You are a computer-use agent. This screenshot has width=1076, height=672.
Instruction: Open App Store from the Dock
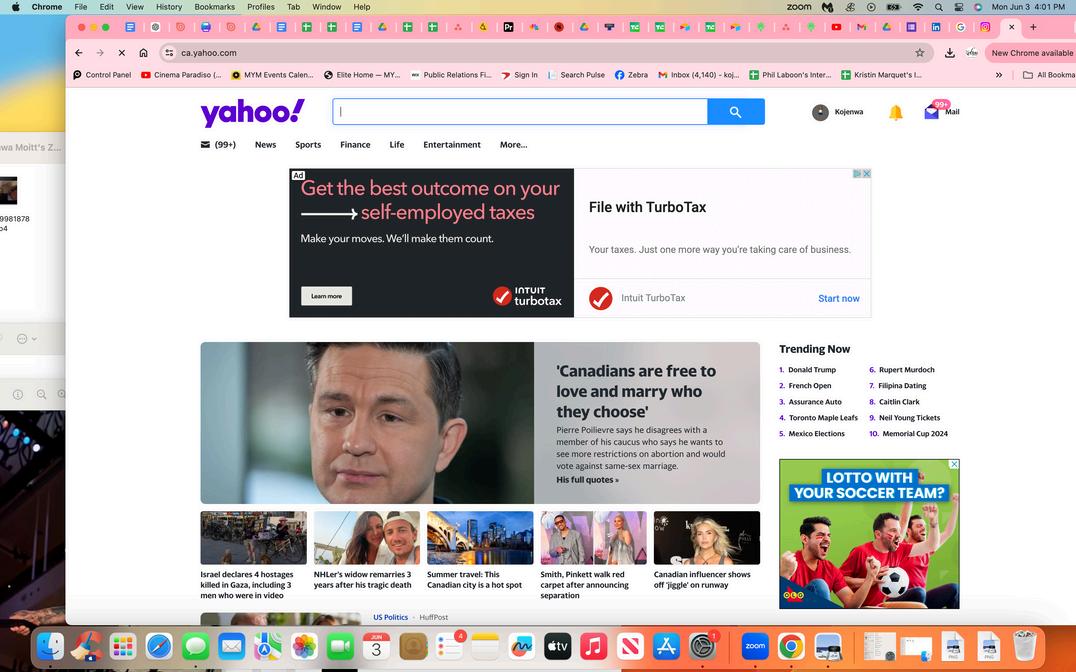point(666,647)
